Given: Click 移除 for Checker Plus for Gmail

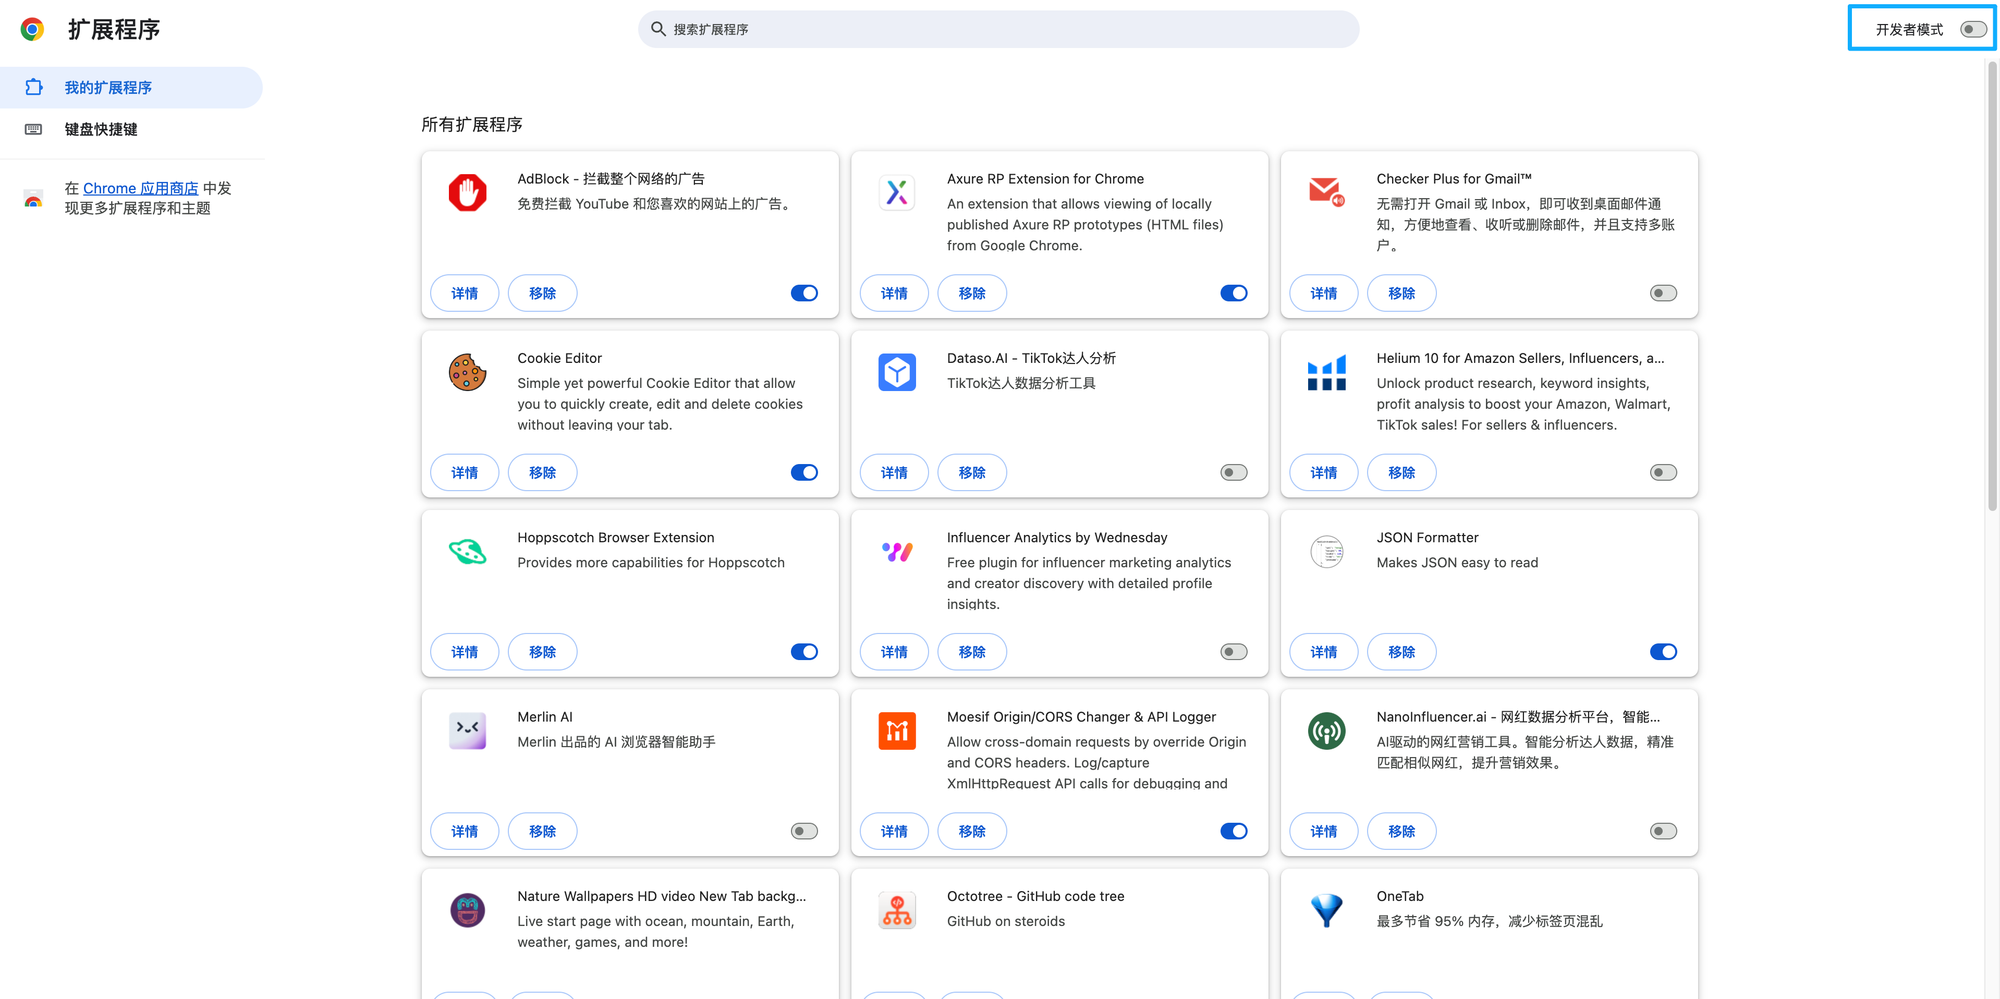Looking at the screenshot, I should click(x=1402, y=293).
